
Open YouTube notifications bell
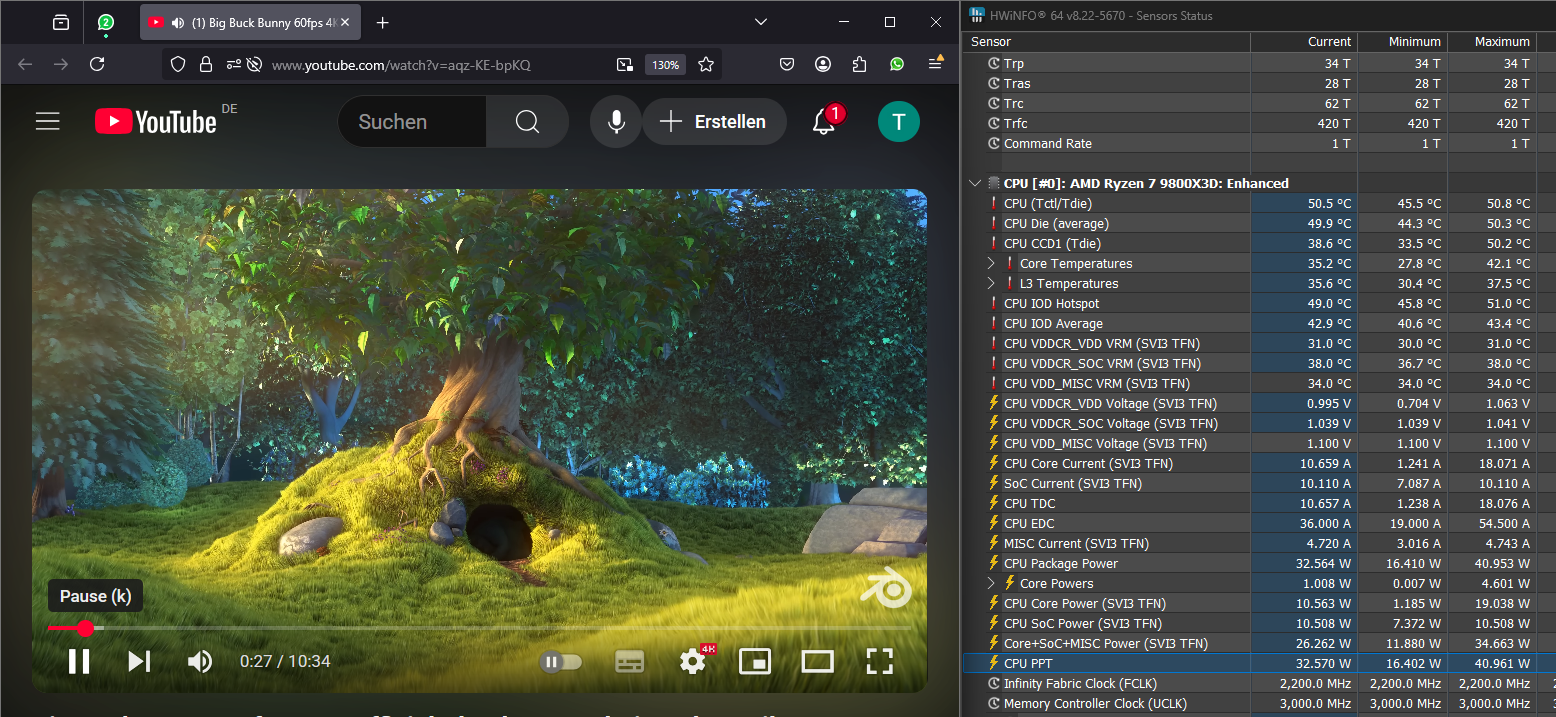(x=824, y=122)
